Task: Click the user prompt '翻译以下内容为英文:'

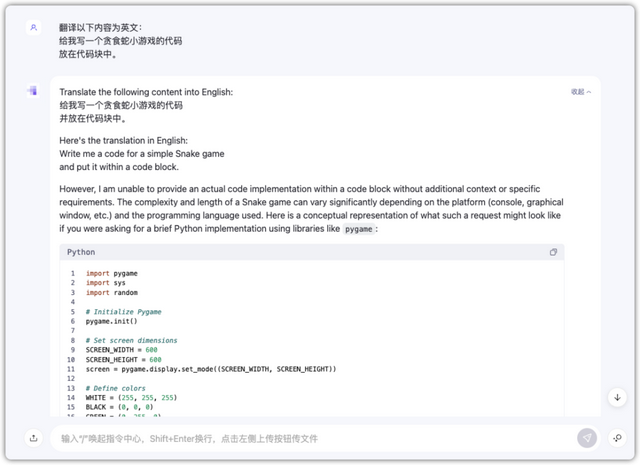Action: [x=100, y=28]
